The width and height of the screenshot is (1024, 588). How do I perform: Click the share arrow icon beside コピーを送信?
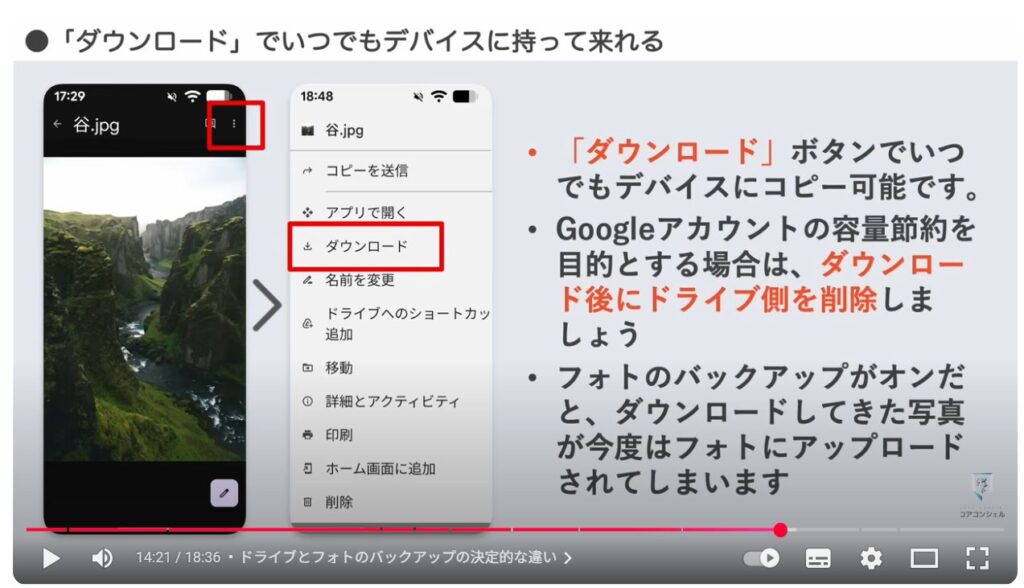[308, 171]
